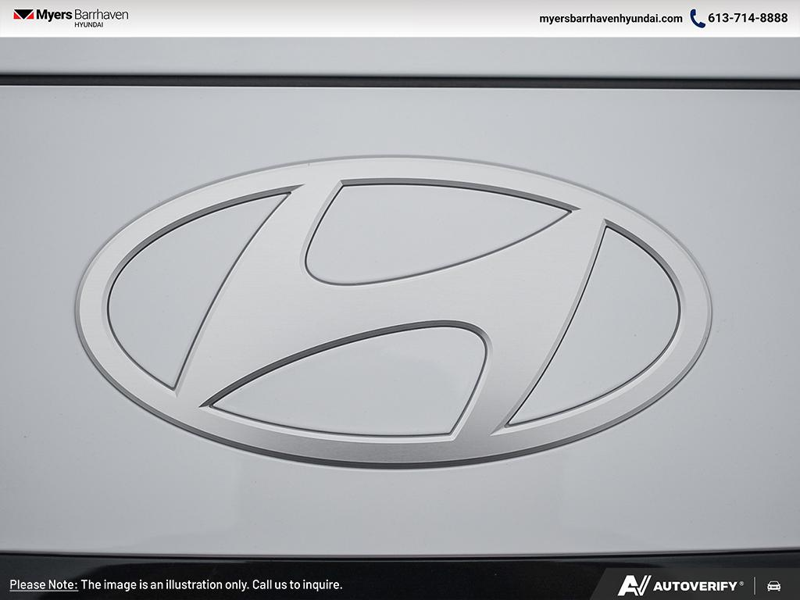The width and height of the screenshot is (800, 600).
Task: Click the Myers Barrhaven dealership name text
Action: [x=84, y=14]
